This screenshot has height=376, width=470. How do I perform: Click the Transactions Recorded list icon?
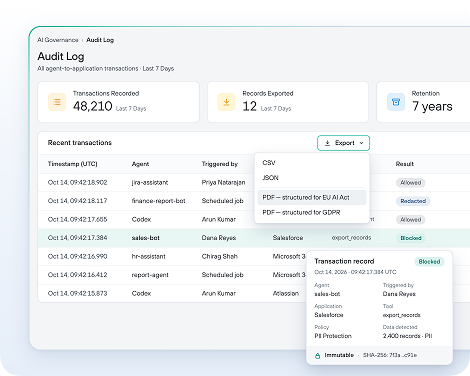pos(57,102)
